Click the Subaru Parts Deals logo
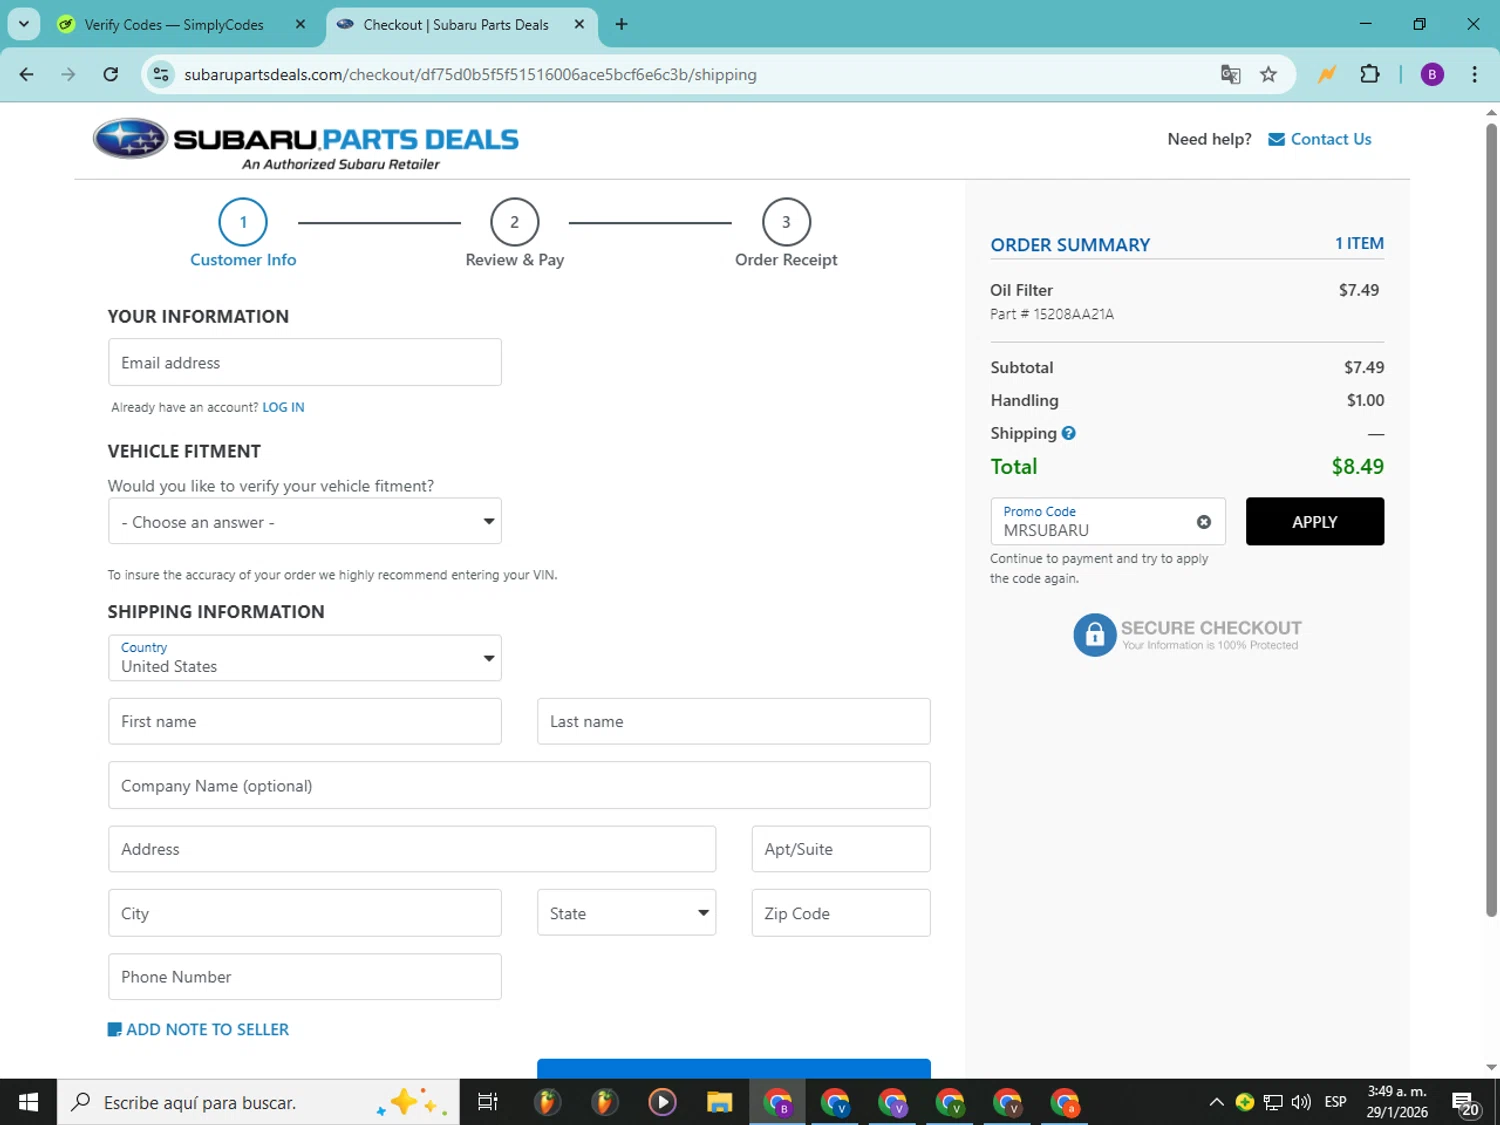This screenshot has width=1500, height=1125. (x=306, y=144)
